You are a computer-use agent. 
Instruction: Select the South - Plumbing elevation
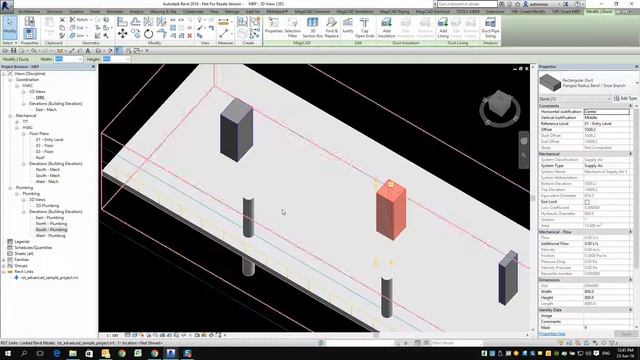(x=51, y=230)
